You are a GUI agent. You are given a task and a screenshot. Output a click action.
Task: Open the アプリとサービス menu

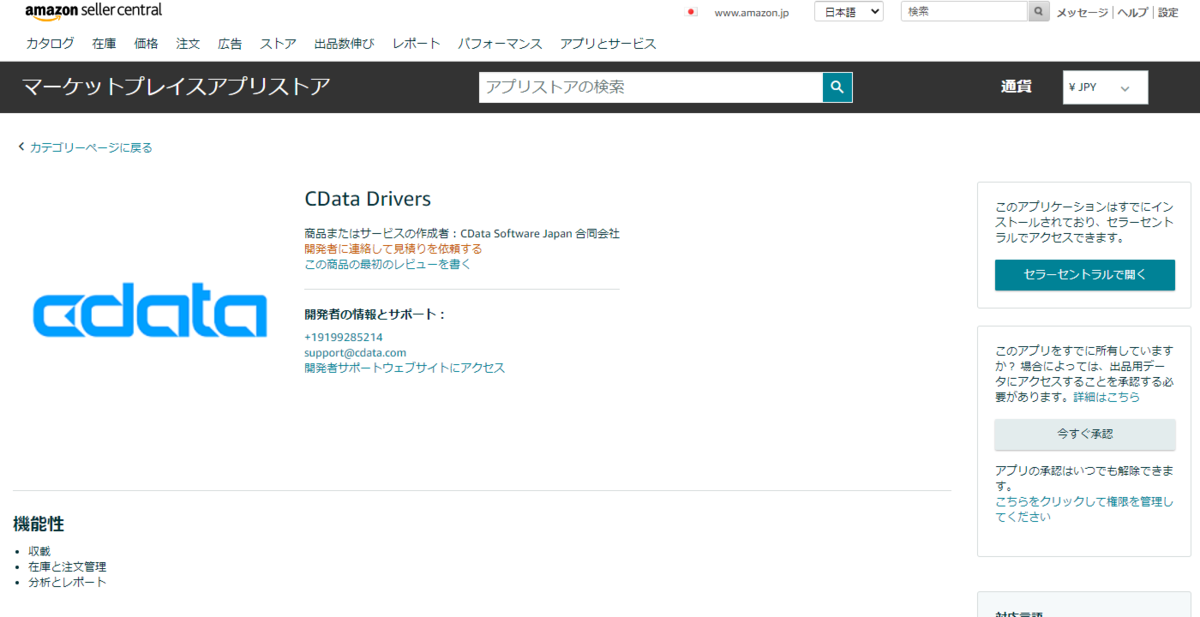coord(608,44)
